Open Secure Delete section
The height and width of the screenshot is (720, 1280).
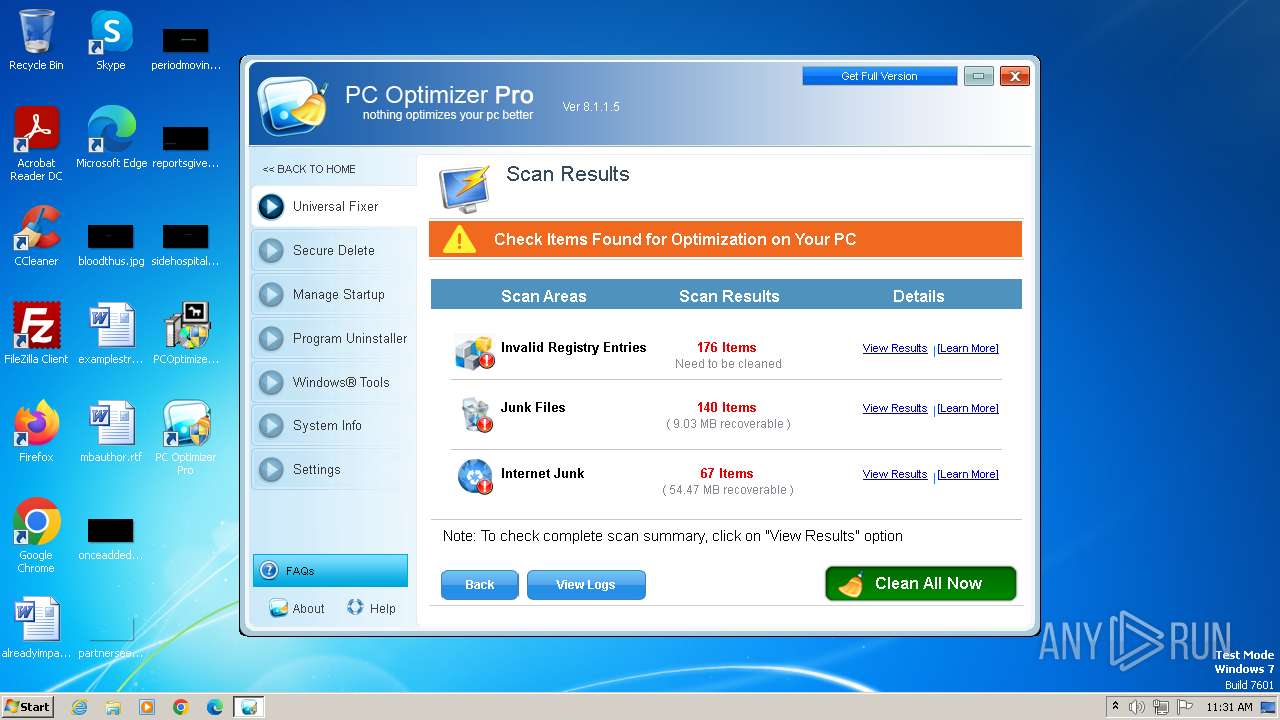point(333,250)
